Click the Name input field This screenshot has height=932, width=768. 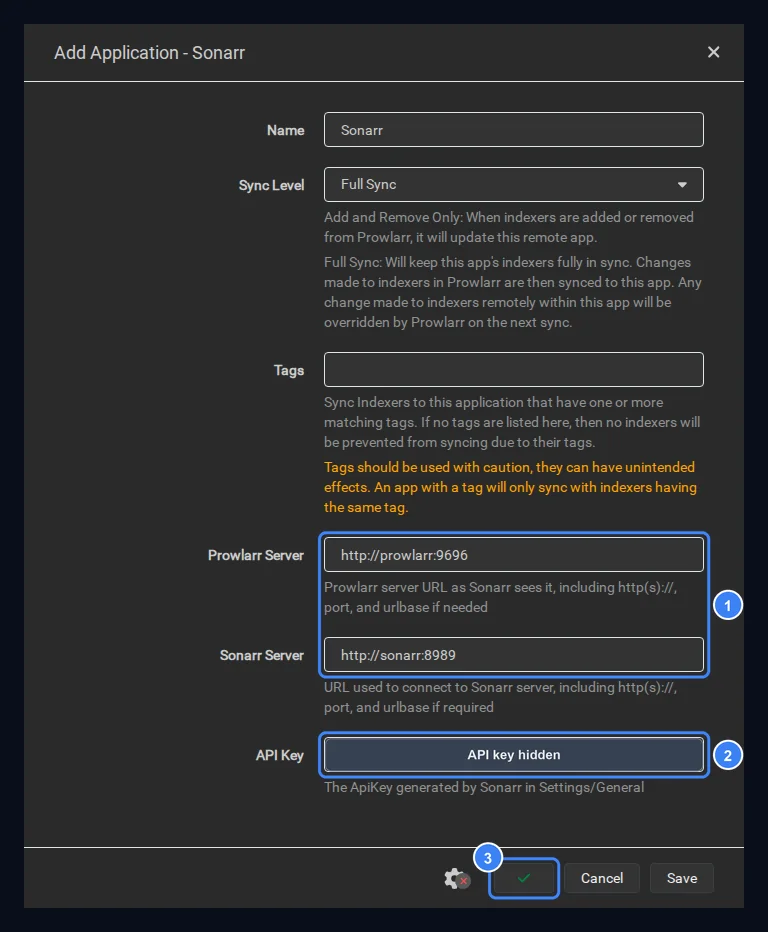click(x=514, y=130)
